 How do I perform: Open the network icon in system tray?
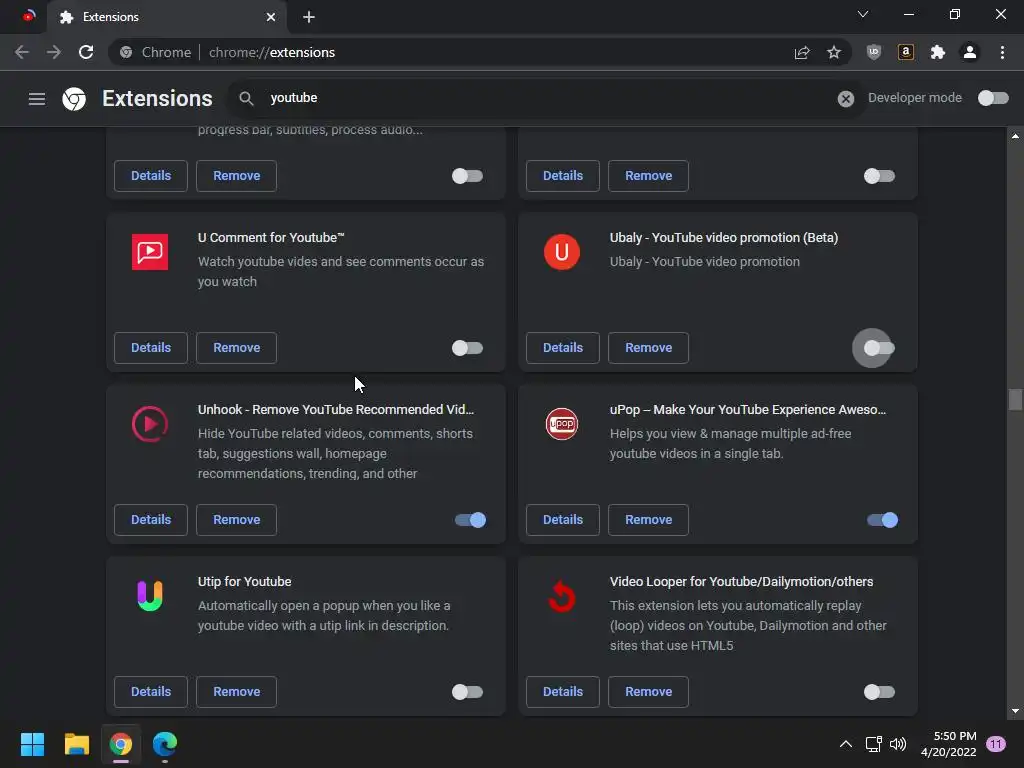point(873,744)
